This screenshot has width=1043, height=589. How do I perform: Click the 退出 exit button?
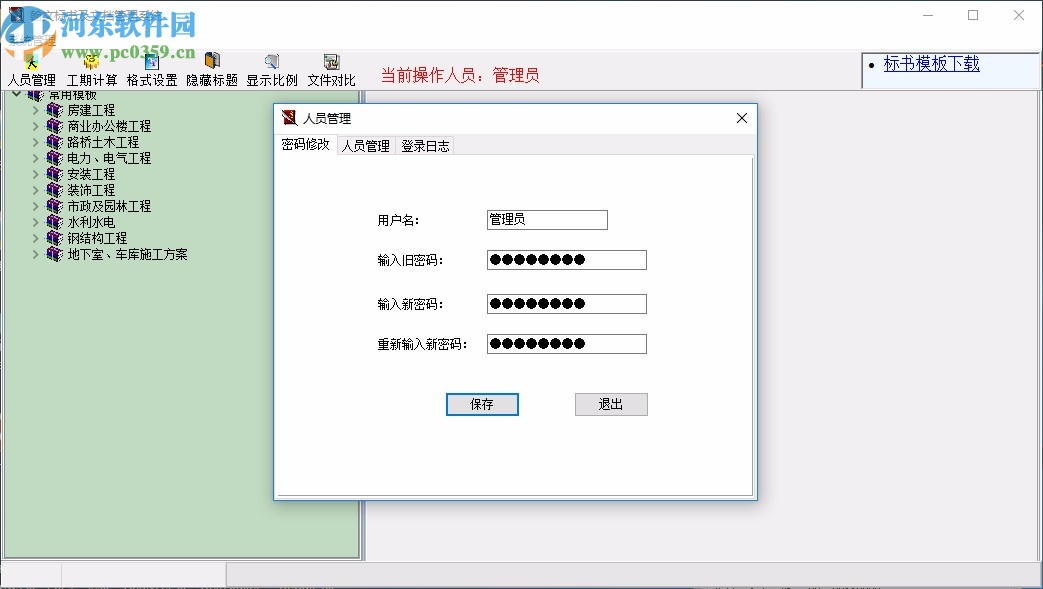(610, 404)
